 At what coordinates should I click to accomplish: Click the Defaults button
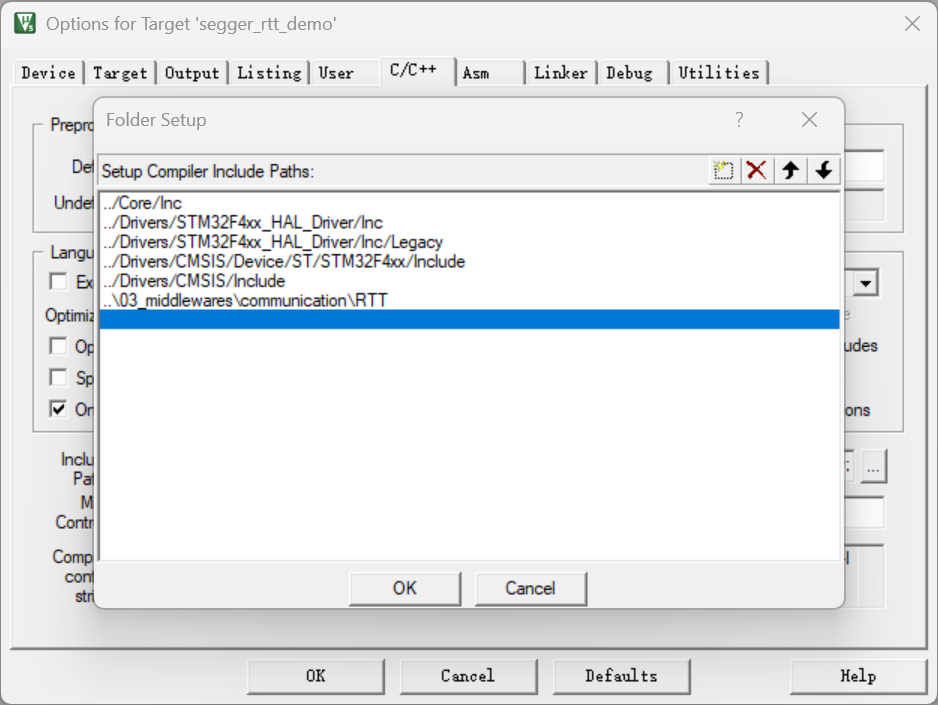[621, 676]
